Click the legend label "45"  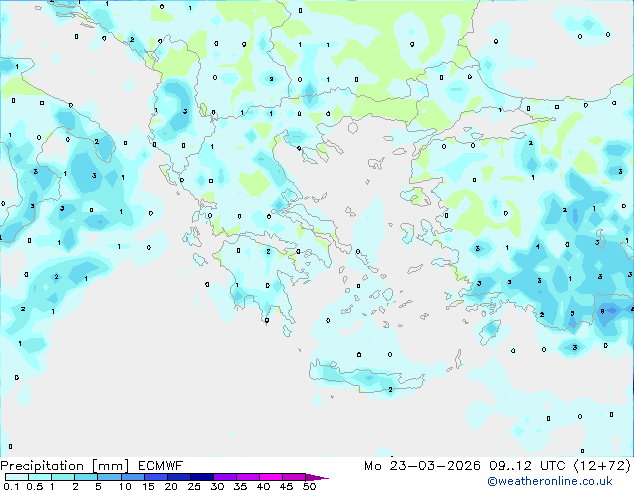(286, 486)
